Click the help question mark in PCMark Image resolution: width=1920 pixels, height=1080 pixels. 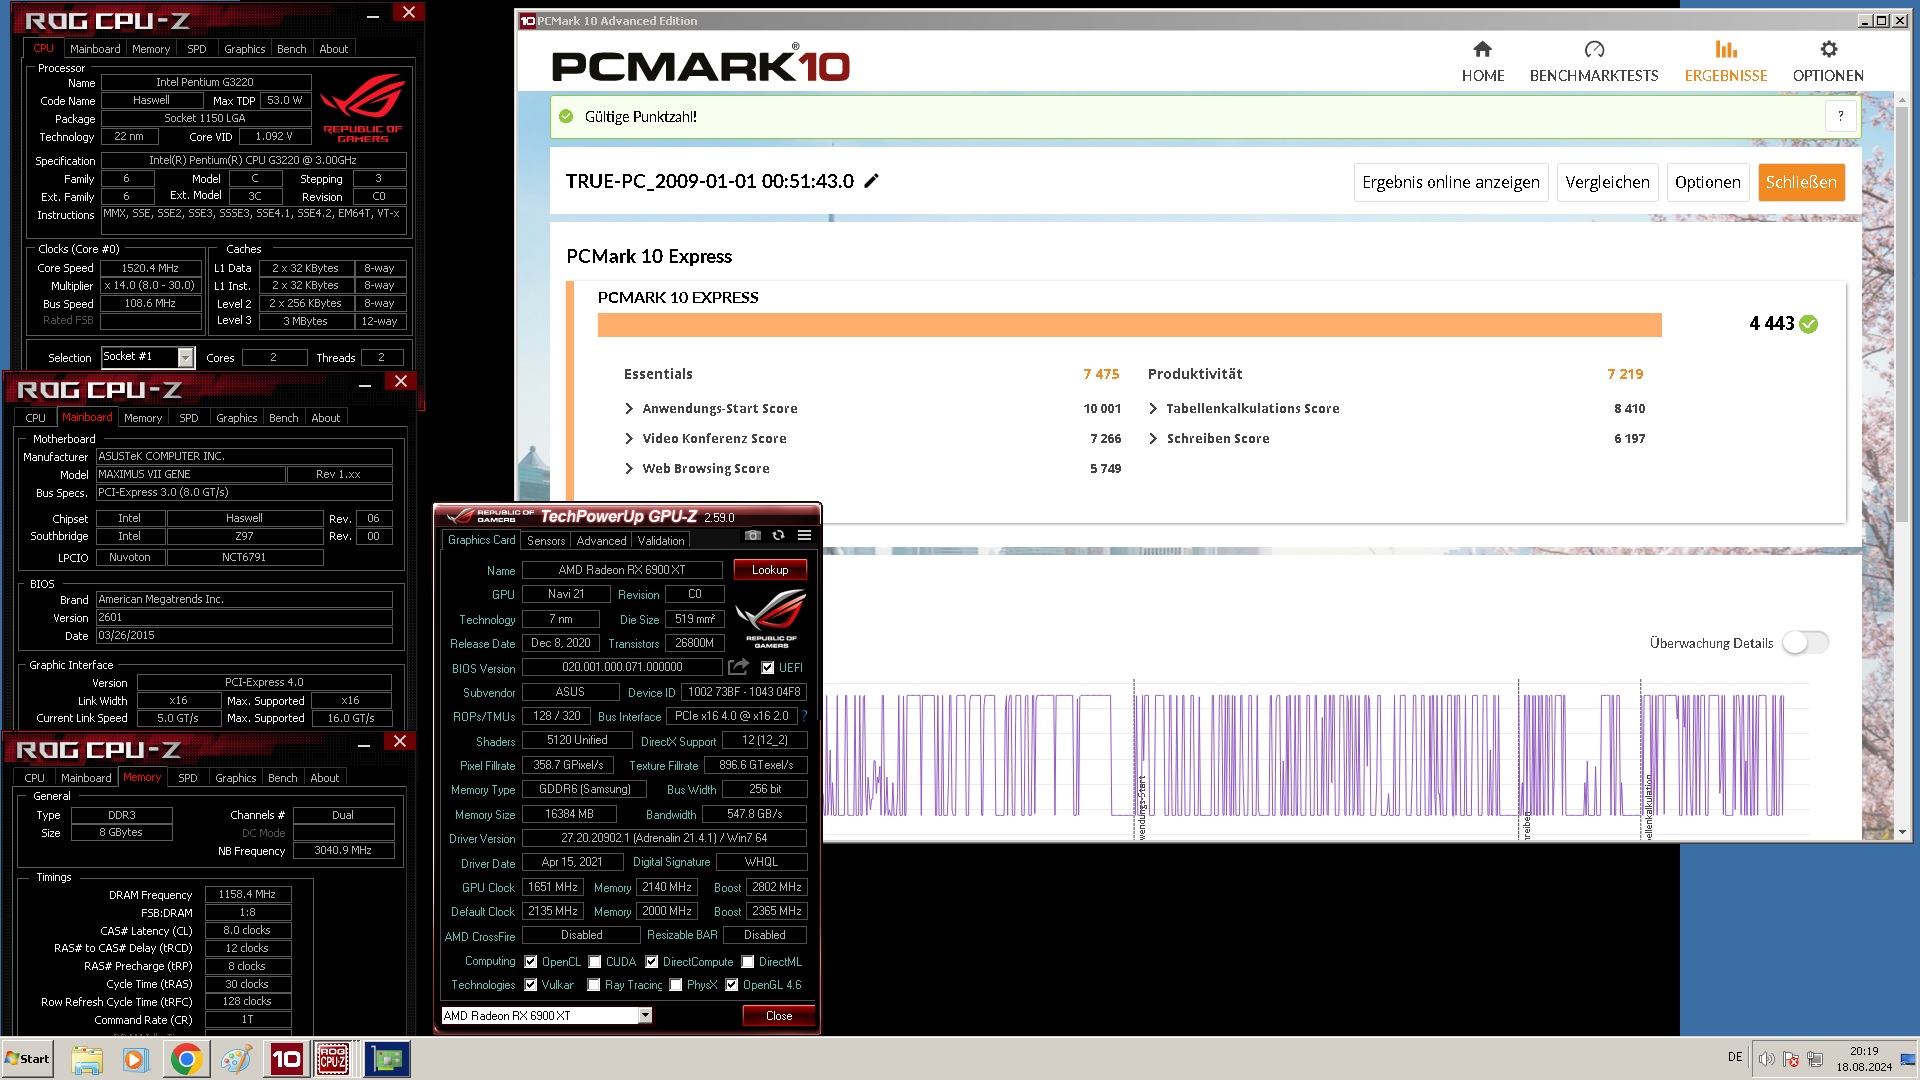point(1840,116)
